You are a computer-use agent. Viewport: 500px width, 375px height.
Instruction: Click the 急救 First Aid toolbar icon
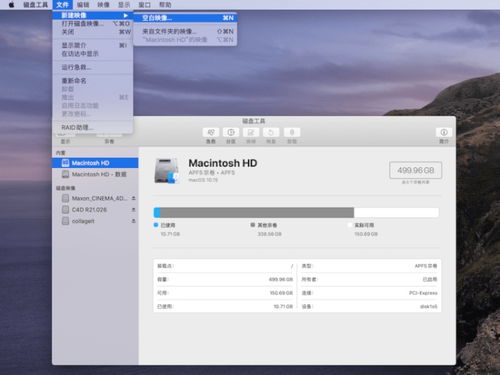pyautogui.click(x=211, y=132)
